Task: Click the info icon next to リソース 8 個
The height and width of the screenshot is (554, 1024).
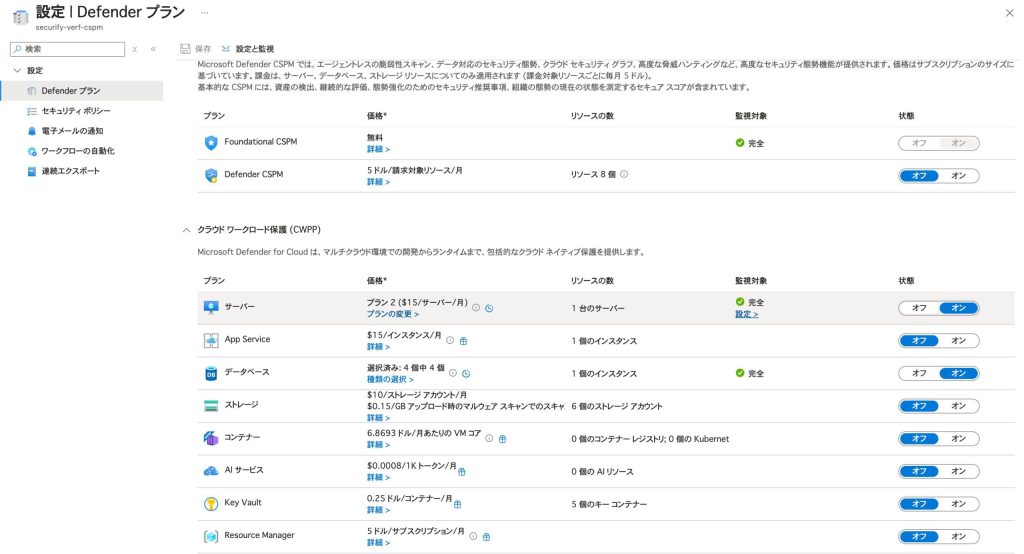Action: pyautogui.click(x=624, y=175)
